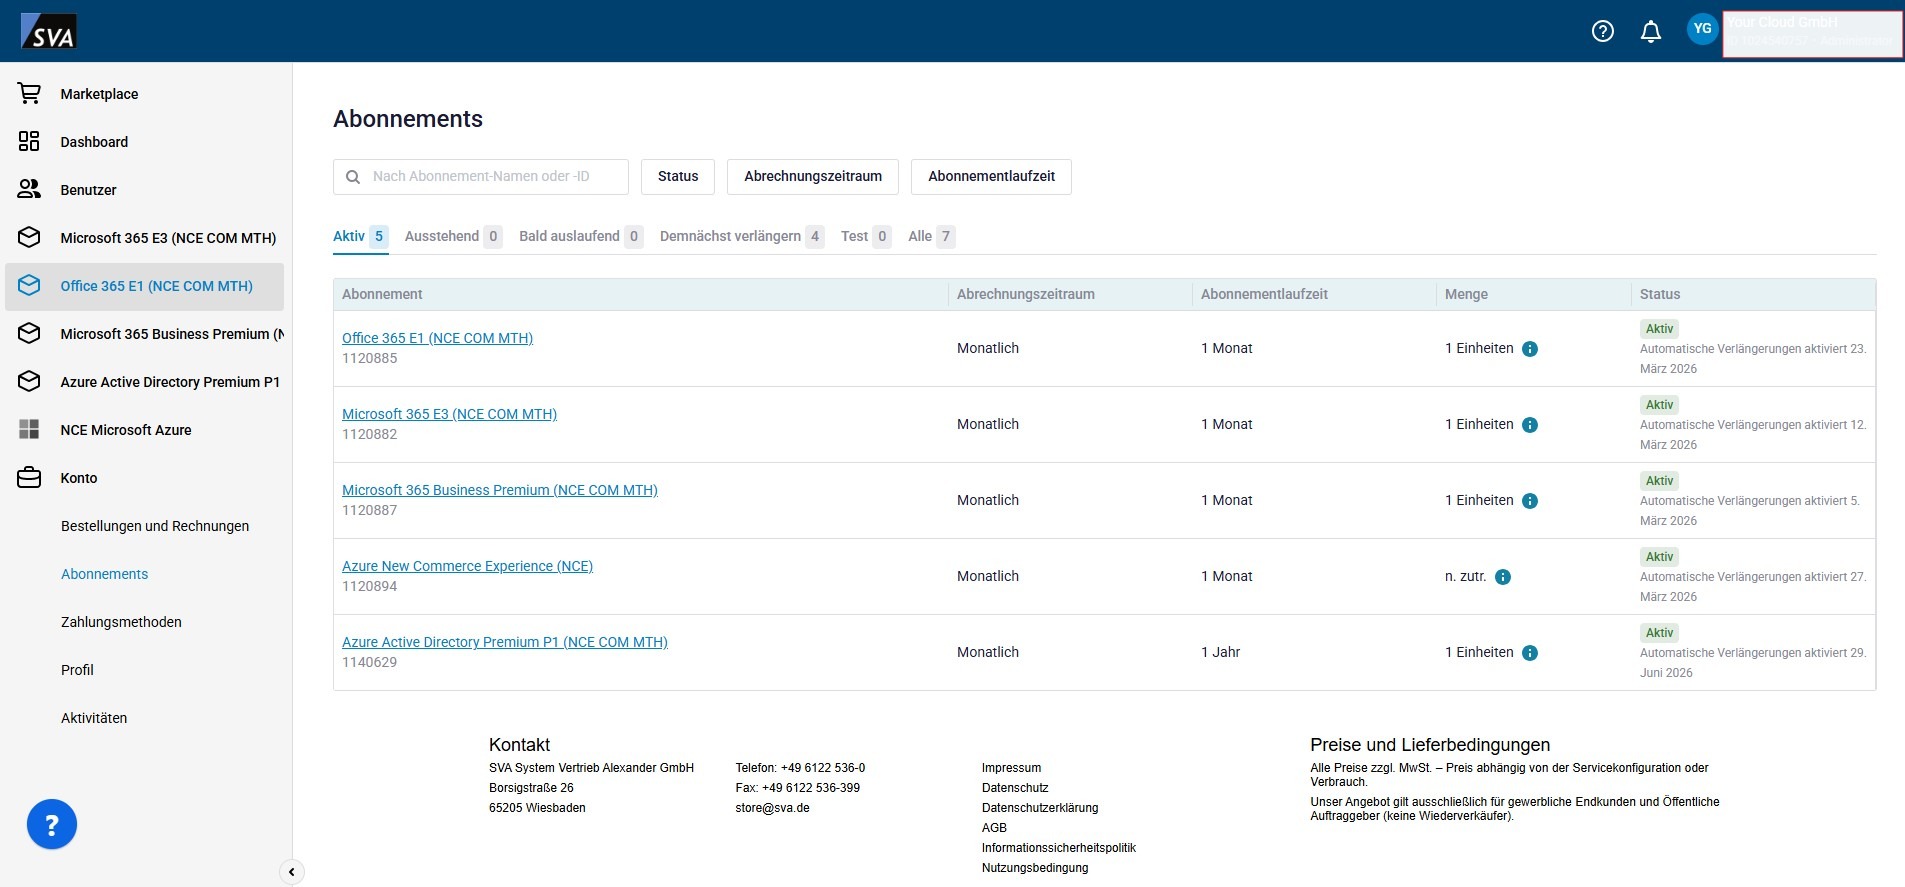Open Bestellungen und Rechnungen in the sidebar
This screenshot has height=887, width=1905.
click(x=155, y=526)
